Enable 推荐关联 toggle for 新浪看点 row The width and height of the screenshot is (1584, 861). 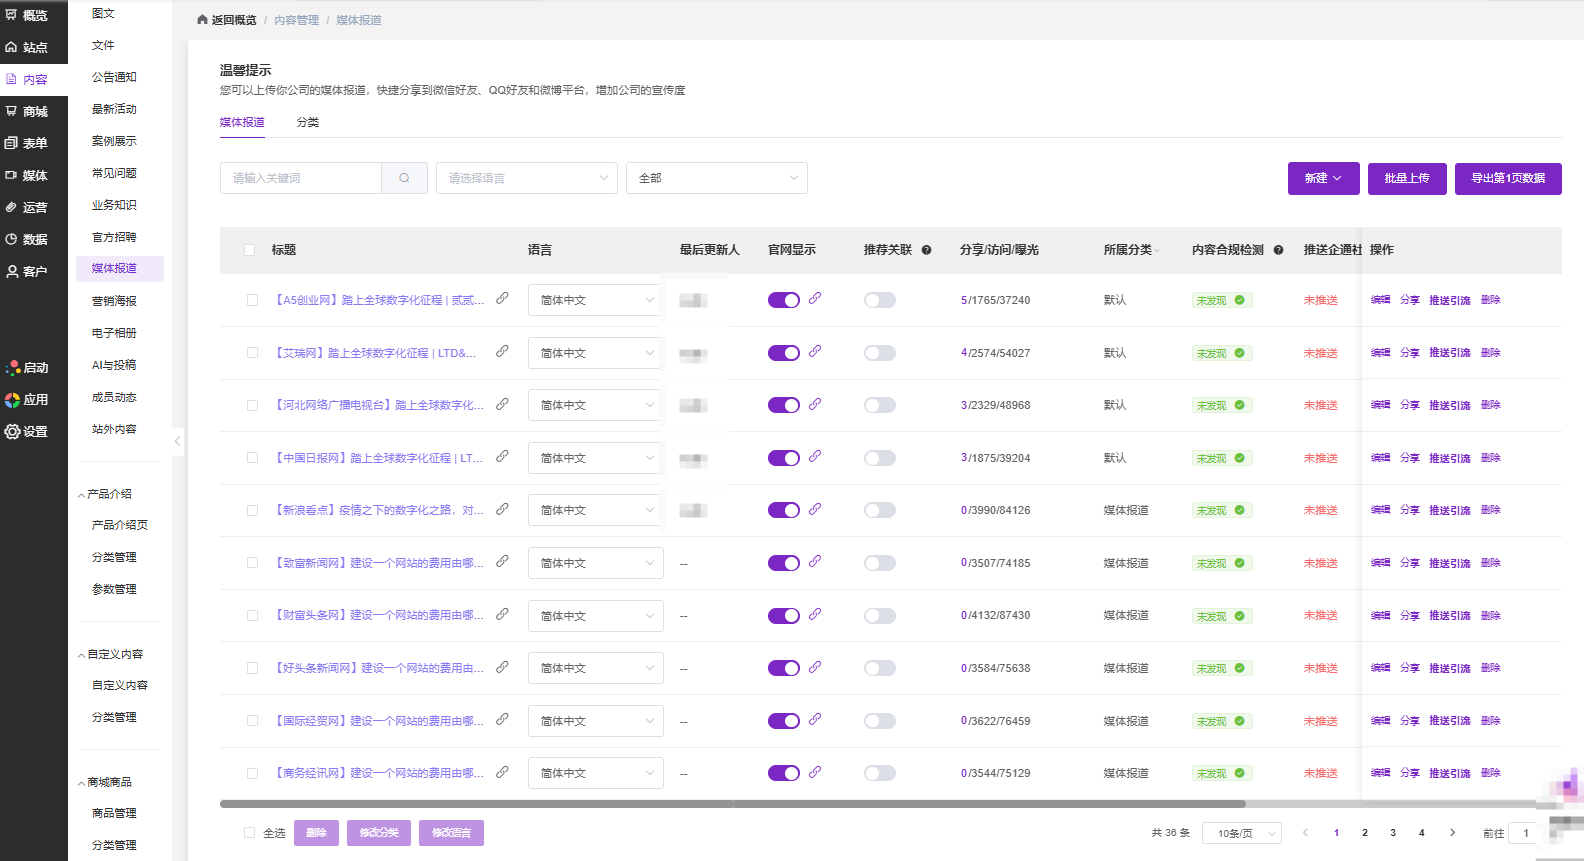click(879, 510)
